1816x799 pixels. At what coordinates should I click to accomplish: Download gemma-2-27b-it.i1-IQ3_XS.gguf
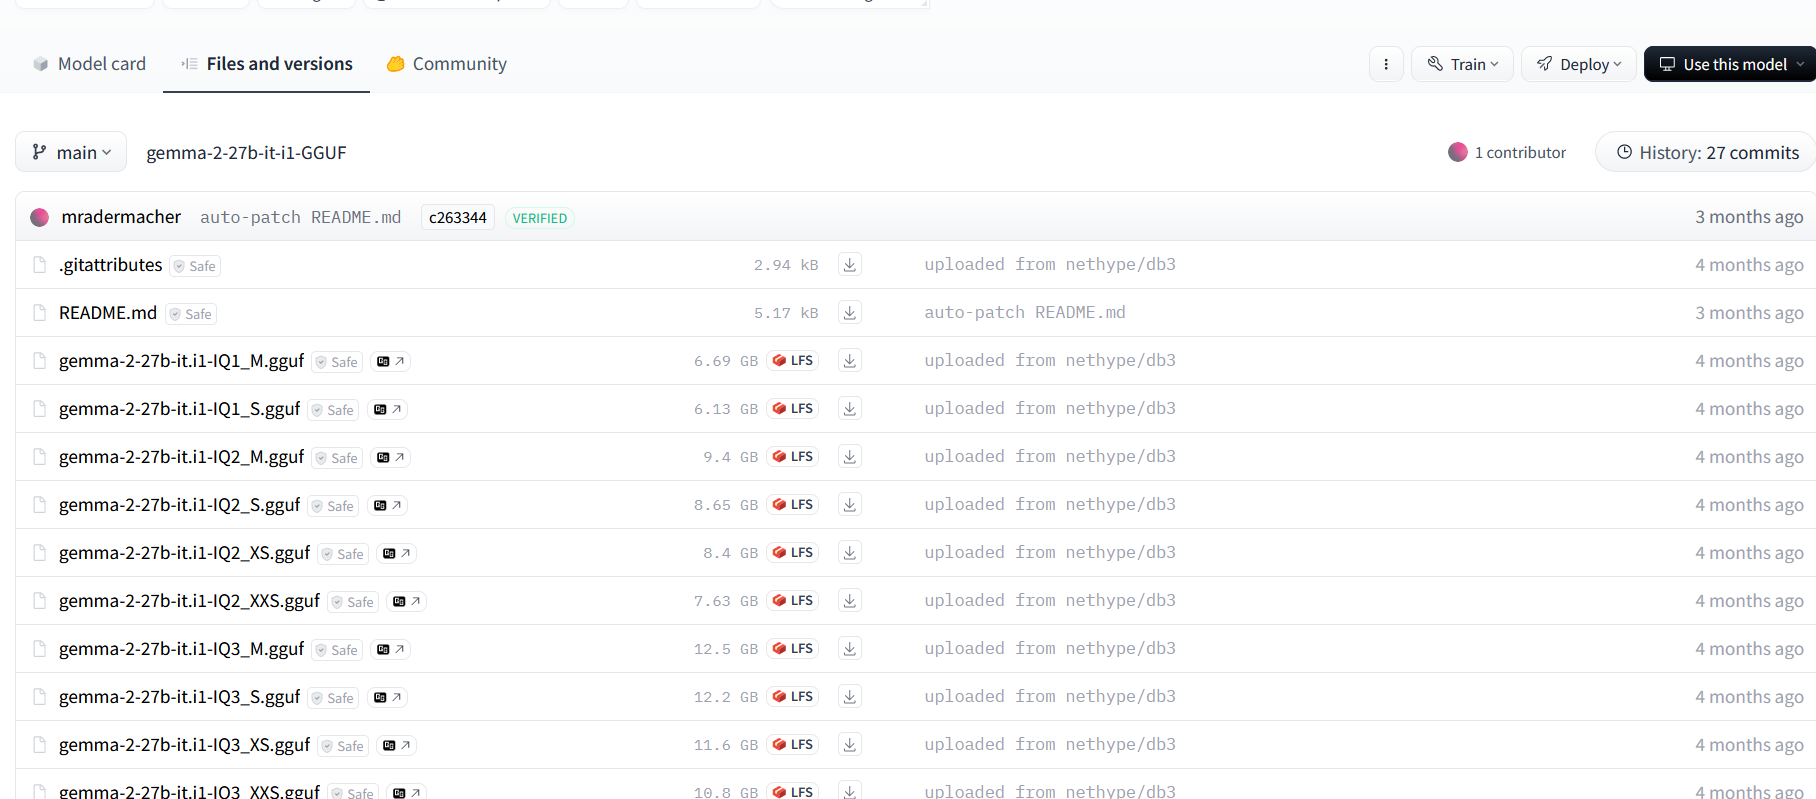pyautogui.click(x=849, y=745)
